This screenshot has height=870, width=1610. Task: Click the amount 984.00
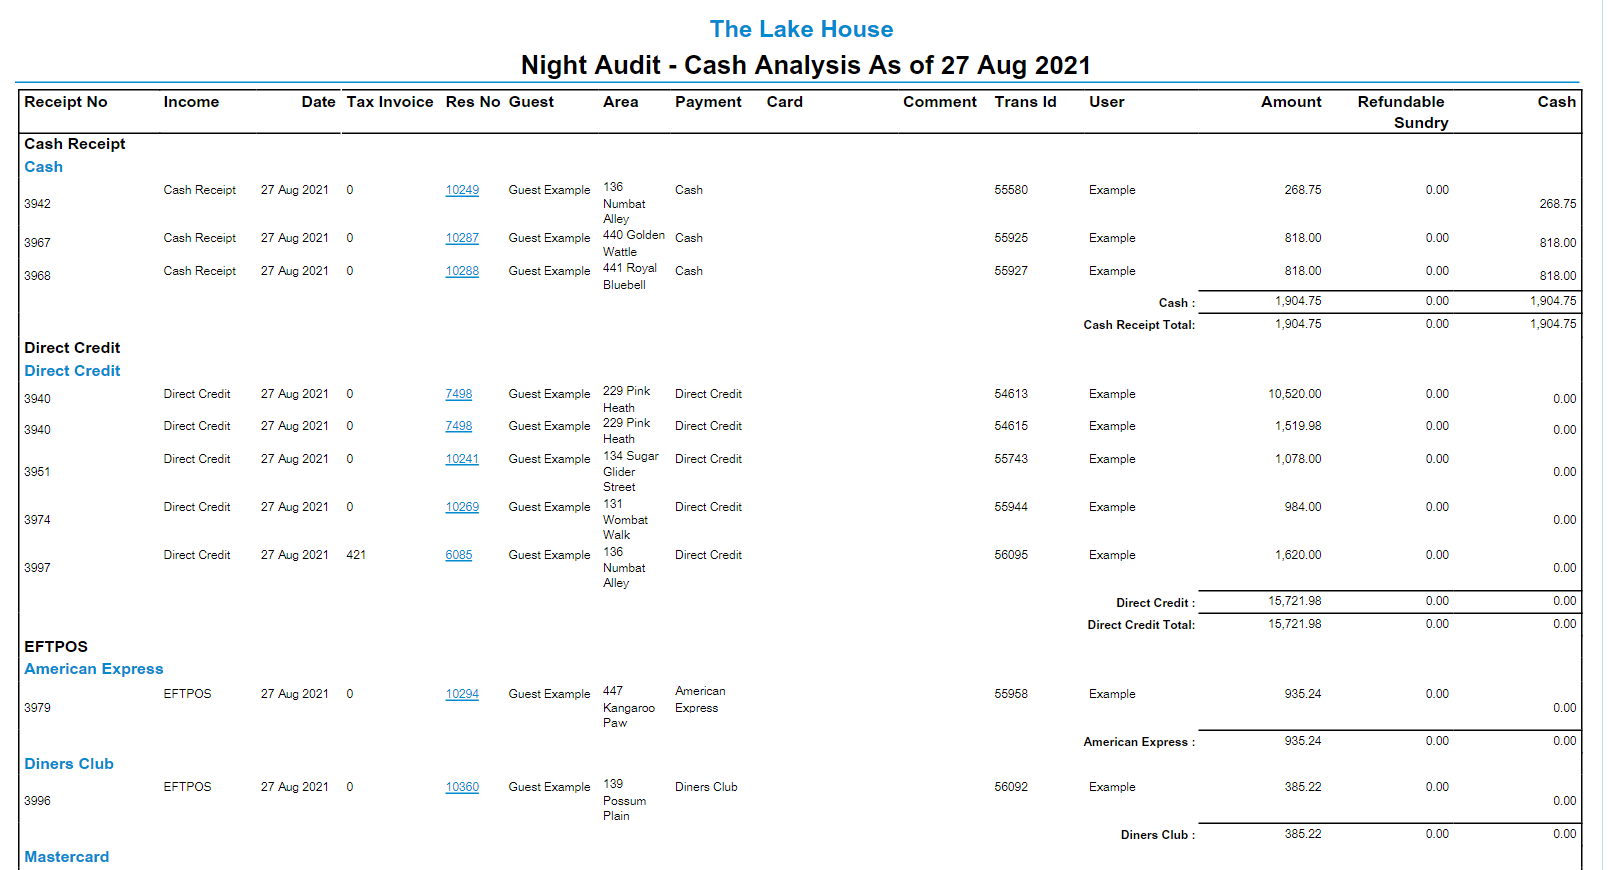click(x=1303, y=507)
